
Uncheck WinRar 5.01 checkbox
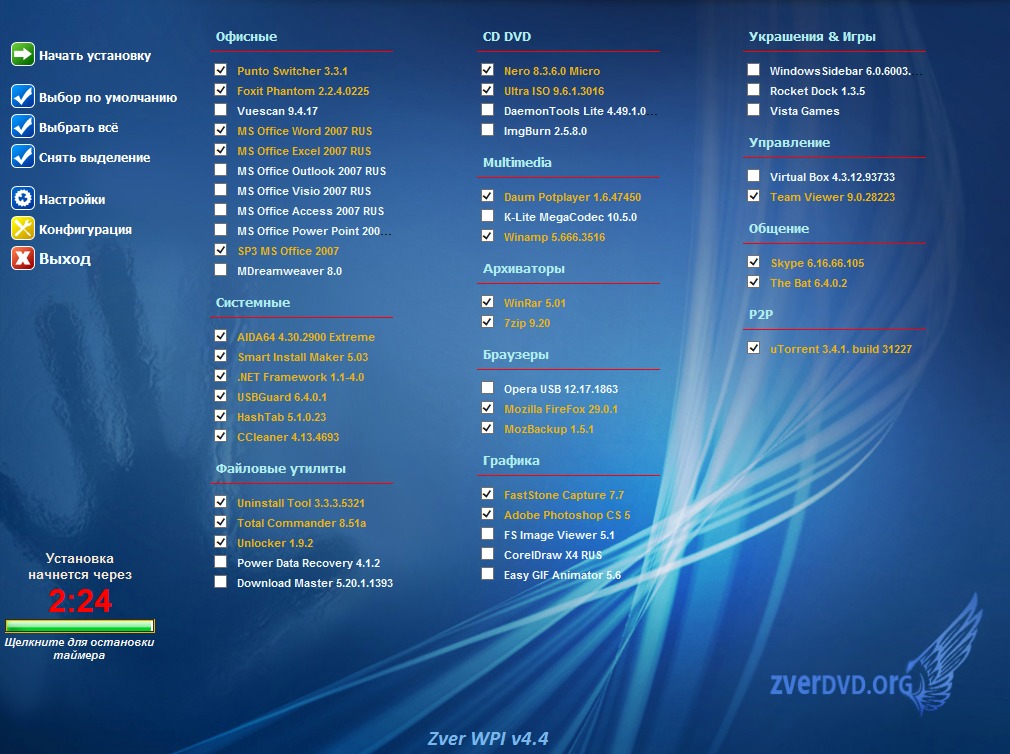click(x=487, y=301)
